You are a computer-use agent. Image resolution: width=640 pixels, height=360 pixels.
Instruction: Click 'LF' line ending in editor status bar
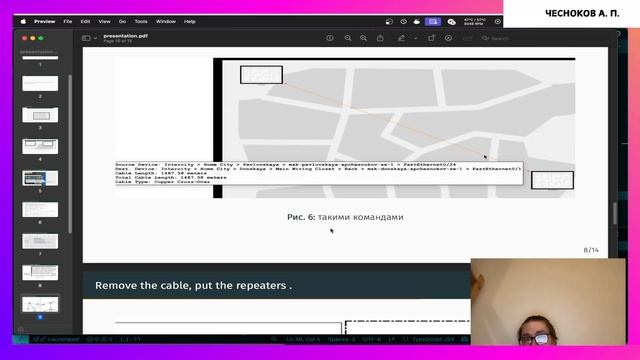[x=392, y=339]
